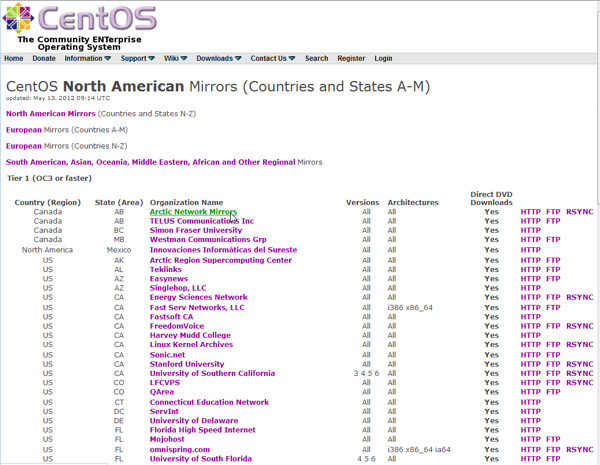Open the Search page
The image size is (600, 465).
coord(316,59)
